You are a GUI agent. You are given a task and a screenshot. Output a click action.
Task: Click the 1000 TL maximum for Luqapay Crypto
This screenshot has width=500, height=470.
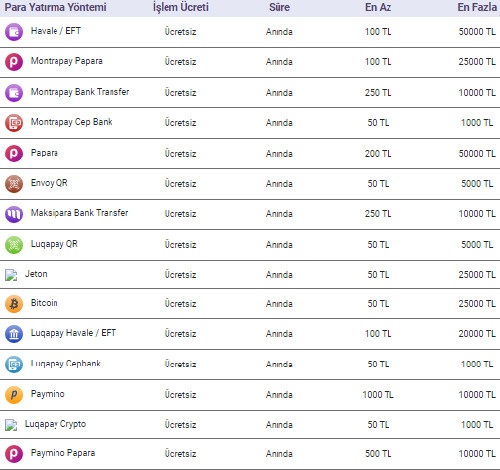[x=477, y=425]
